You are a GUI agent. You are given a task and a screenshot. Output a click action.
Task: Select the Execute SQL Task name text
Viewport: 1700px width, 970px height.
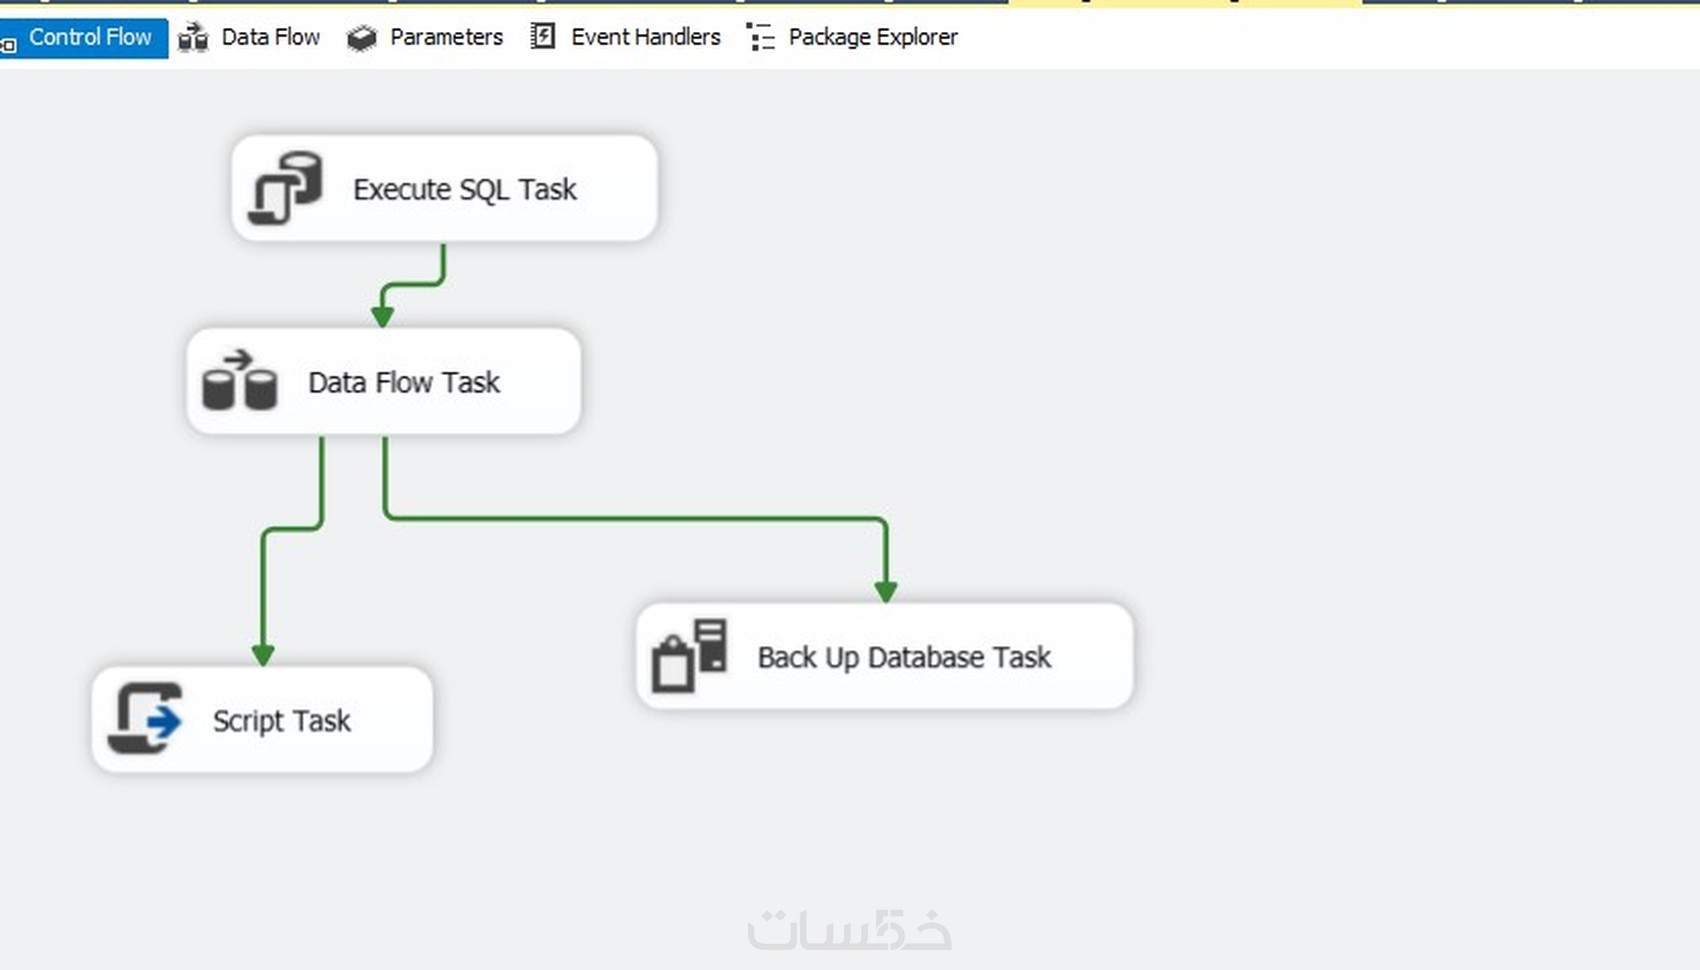point(464,189)
